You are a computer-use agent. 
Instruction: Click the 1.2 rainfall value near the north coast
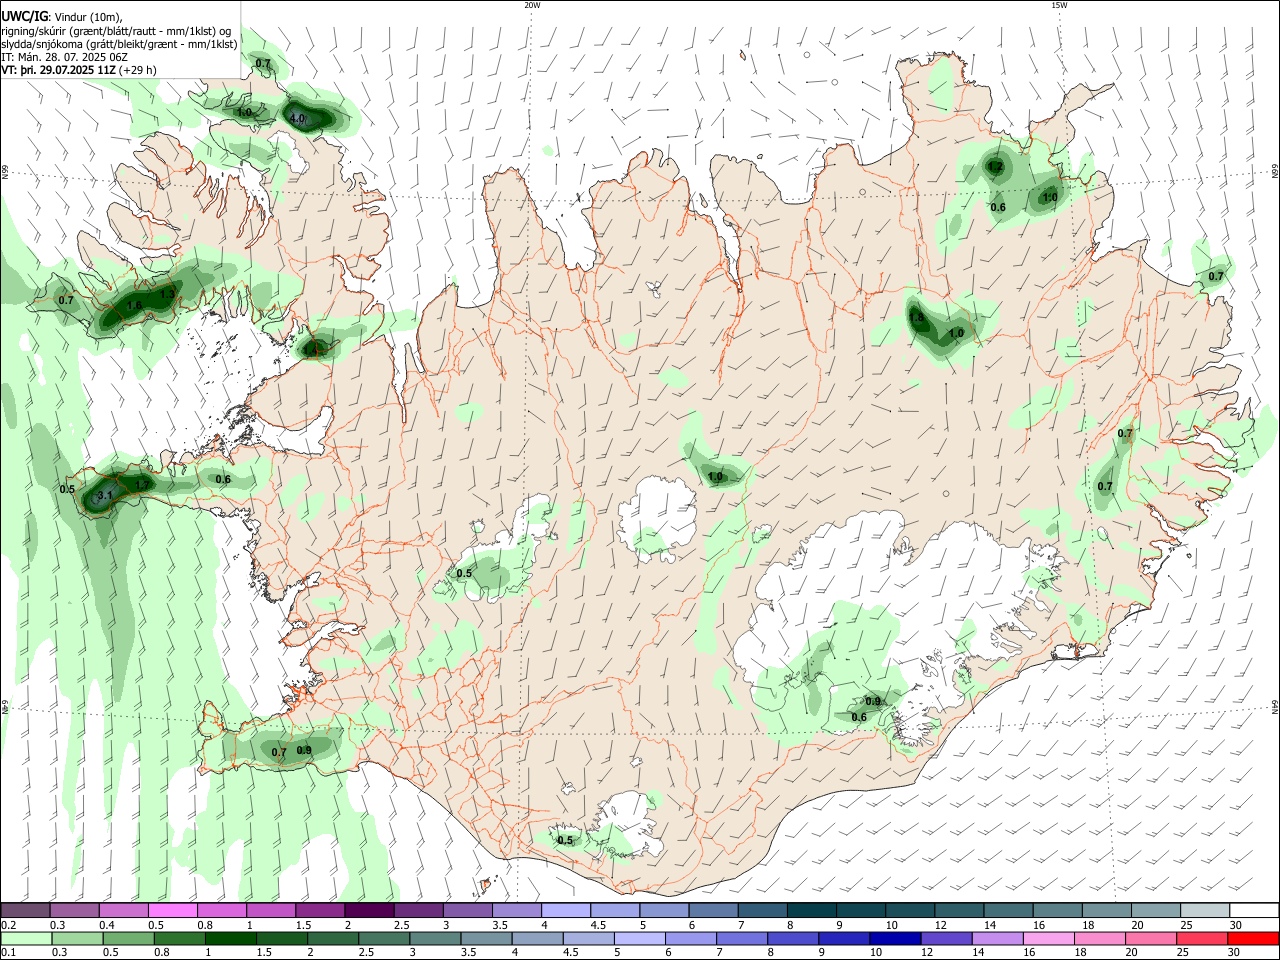[995, 167]
